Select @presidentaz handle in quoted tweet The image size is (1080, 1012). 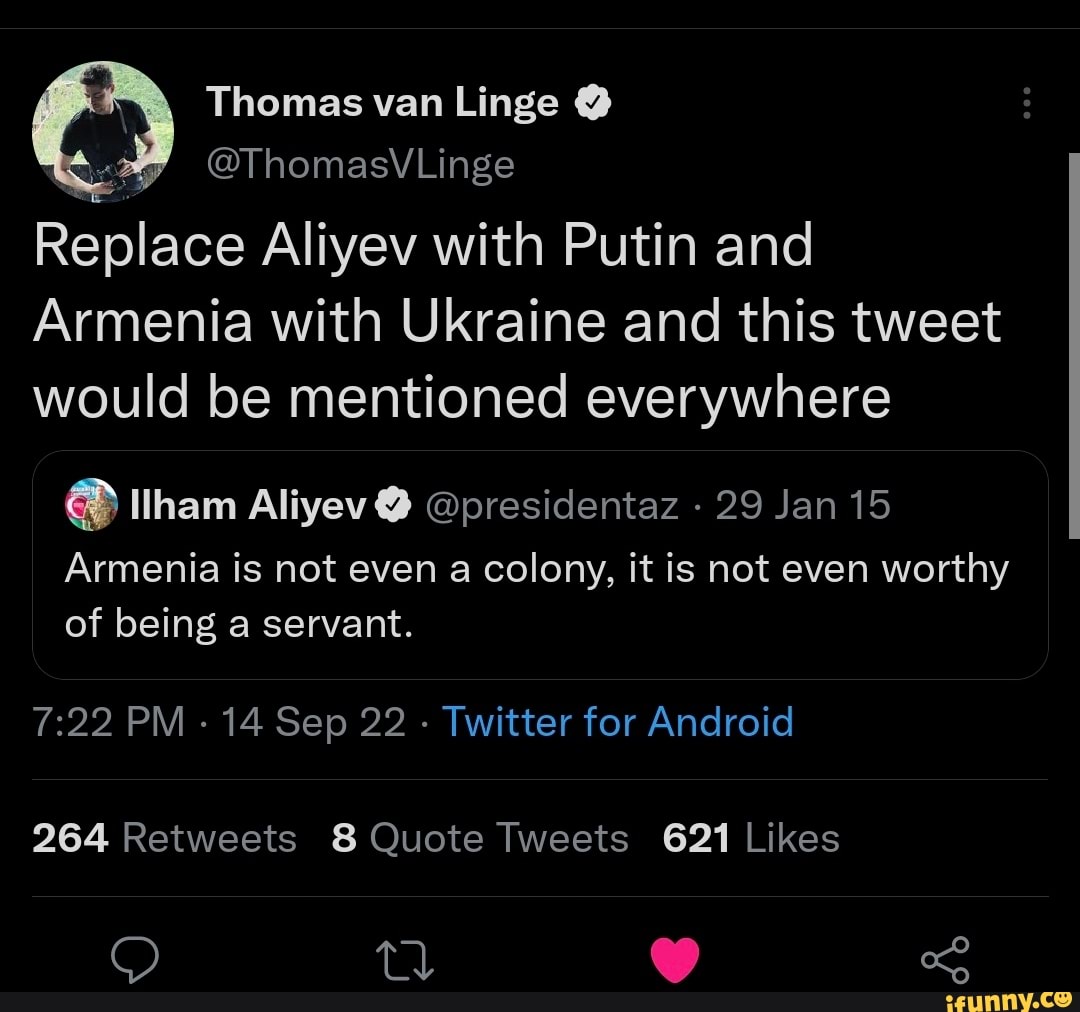pos(550,504)
